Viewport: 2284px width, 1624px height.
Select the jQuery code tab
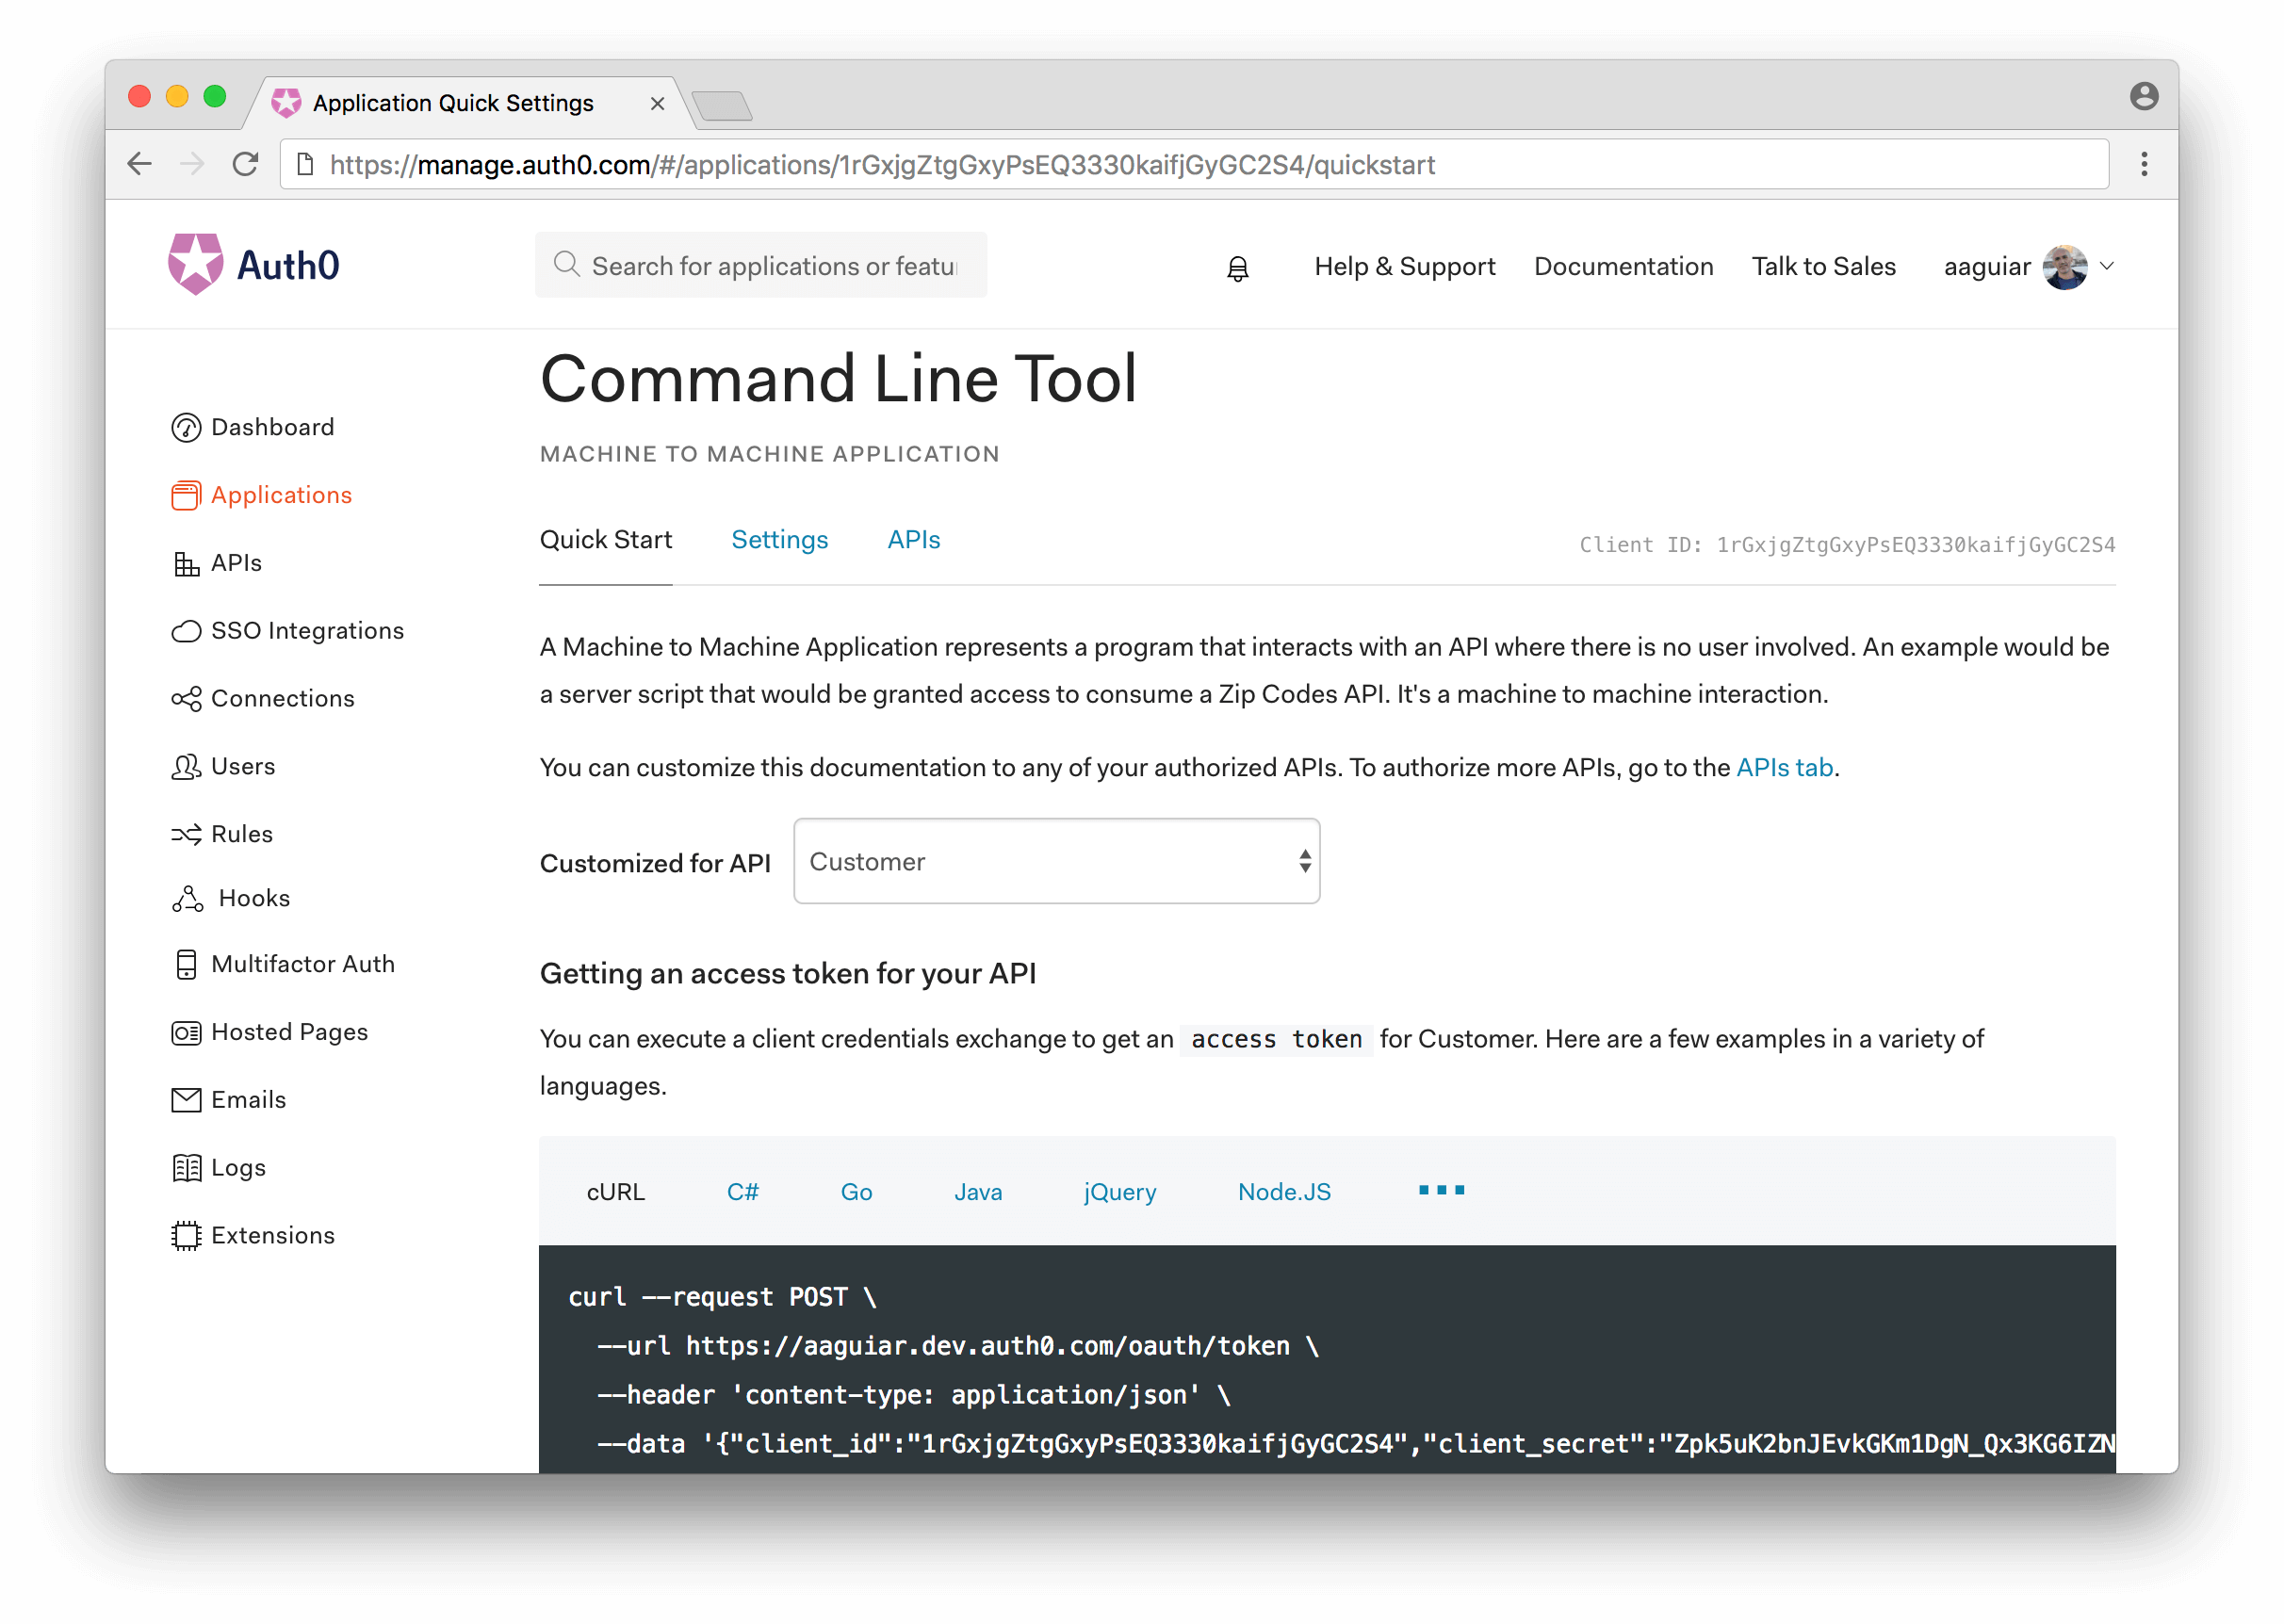point(1120,1192)
